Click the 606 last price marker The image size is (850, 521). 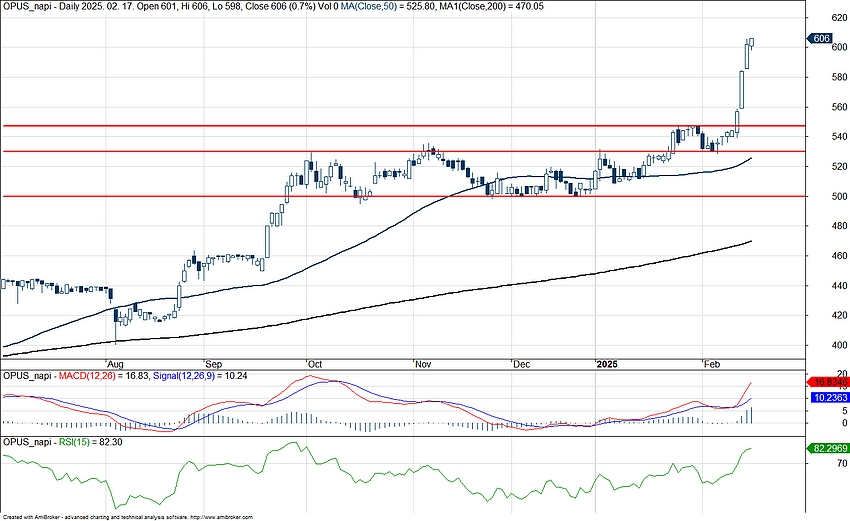tap(819, 38)
